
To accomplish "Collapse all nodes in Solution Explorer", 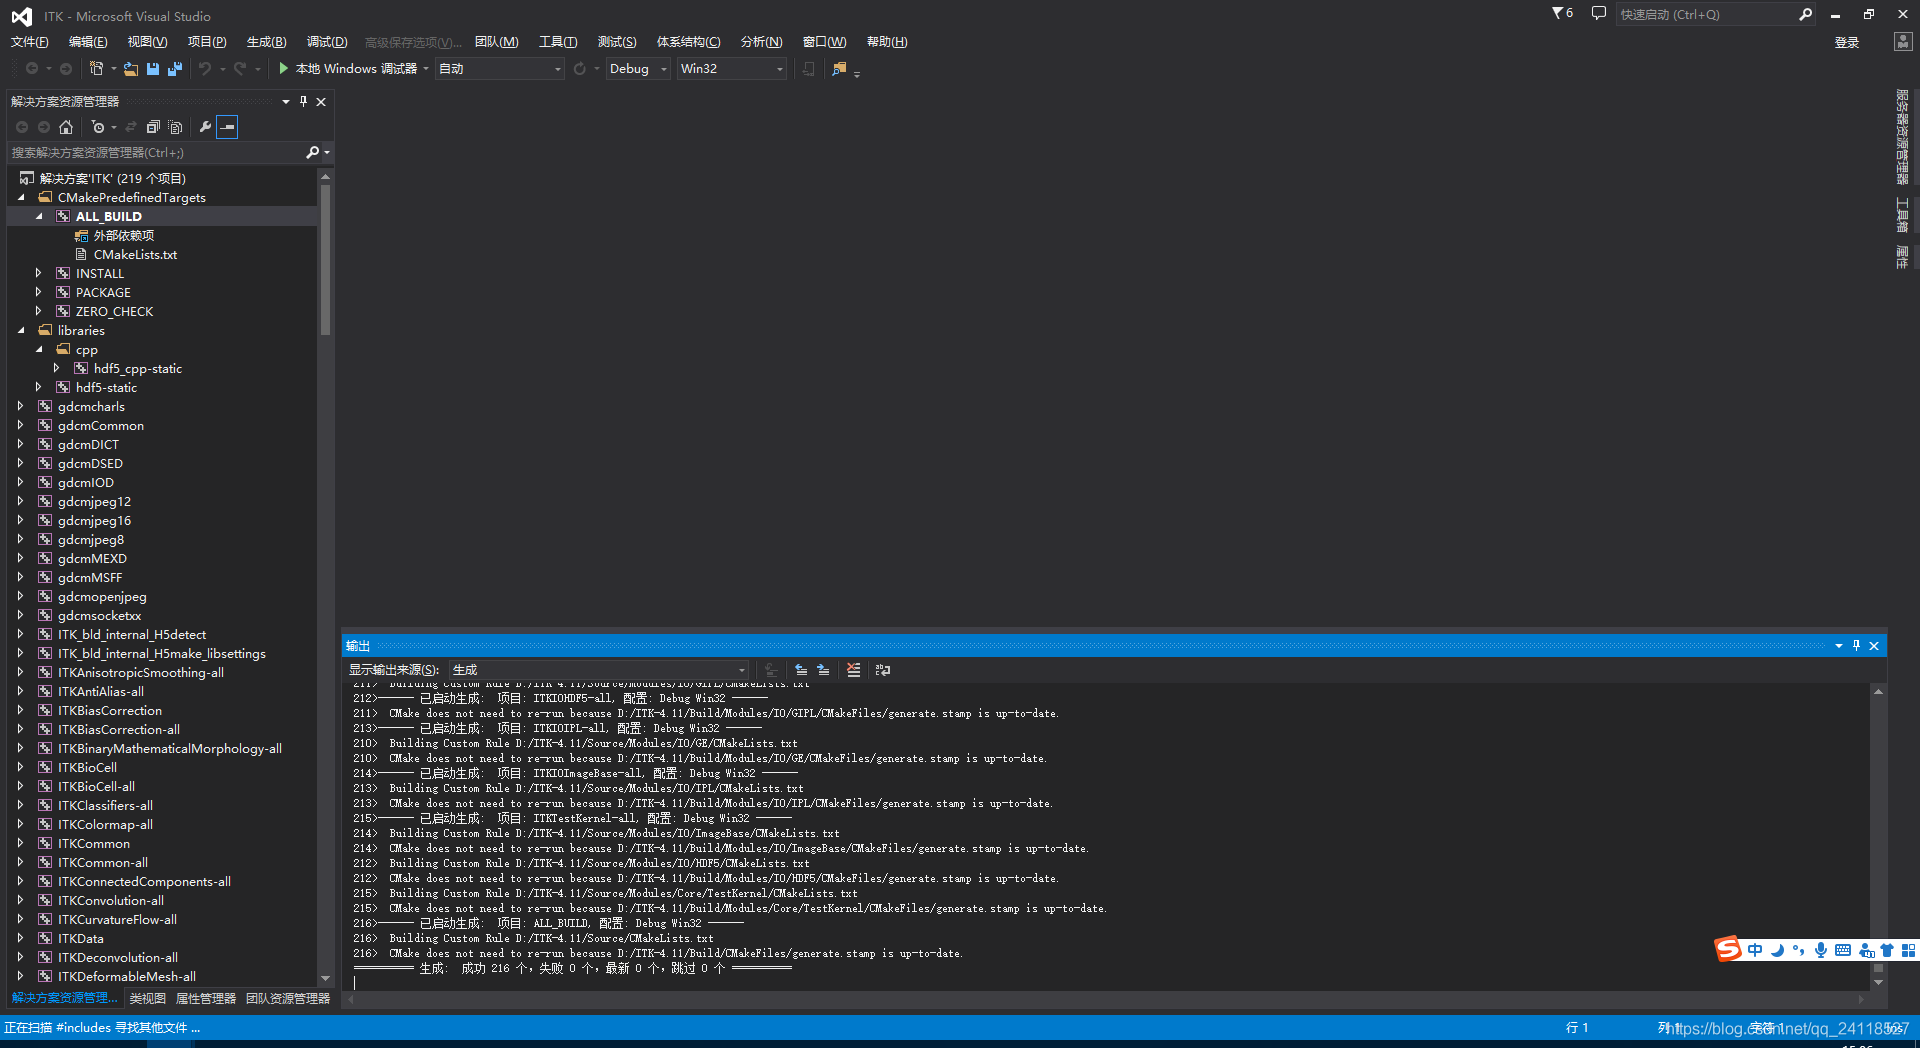I will click(x=153, y=127).
